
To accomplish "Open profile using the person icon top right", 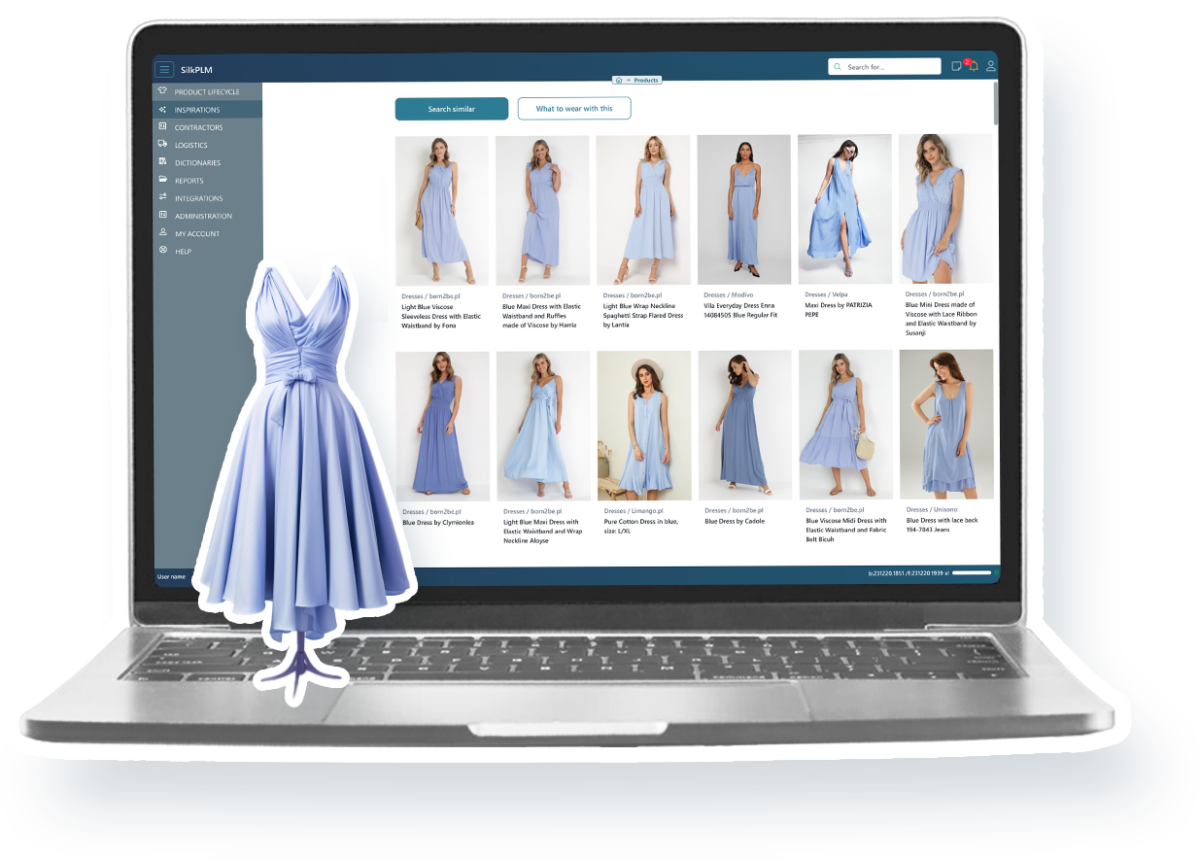I will tap(990, 66).
